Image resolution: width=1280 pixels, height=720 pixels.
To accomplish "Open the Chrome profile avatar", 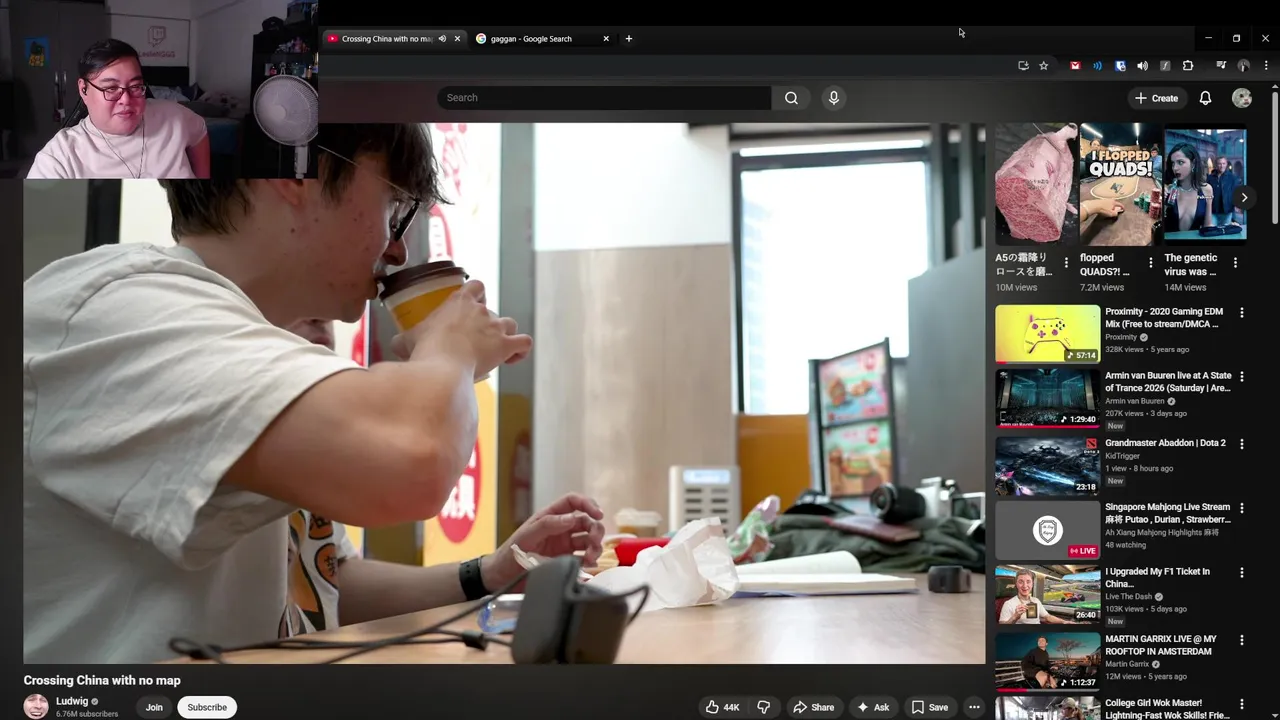I will [x=1243, y=66].
